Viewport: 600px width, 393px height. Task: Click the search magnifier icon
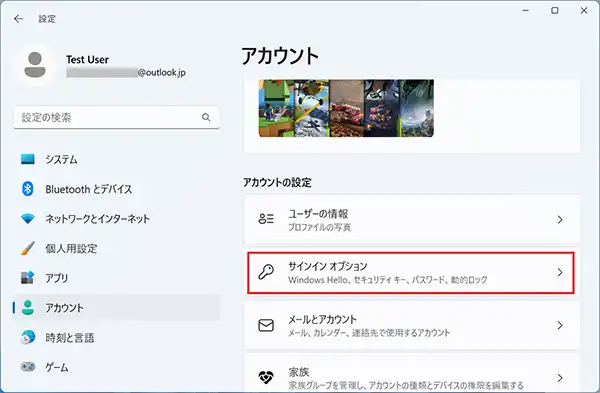[206, 117]
